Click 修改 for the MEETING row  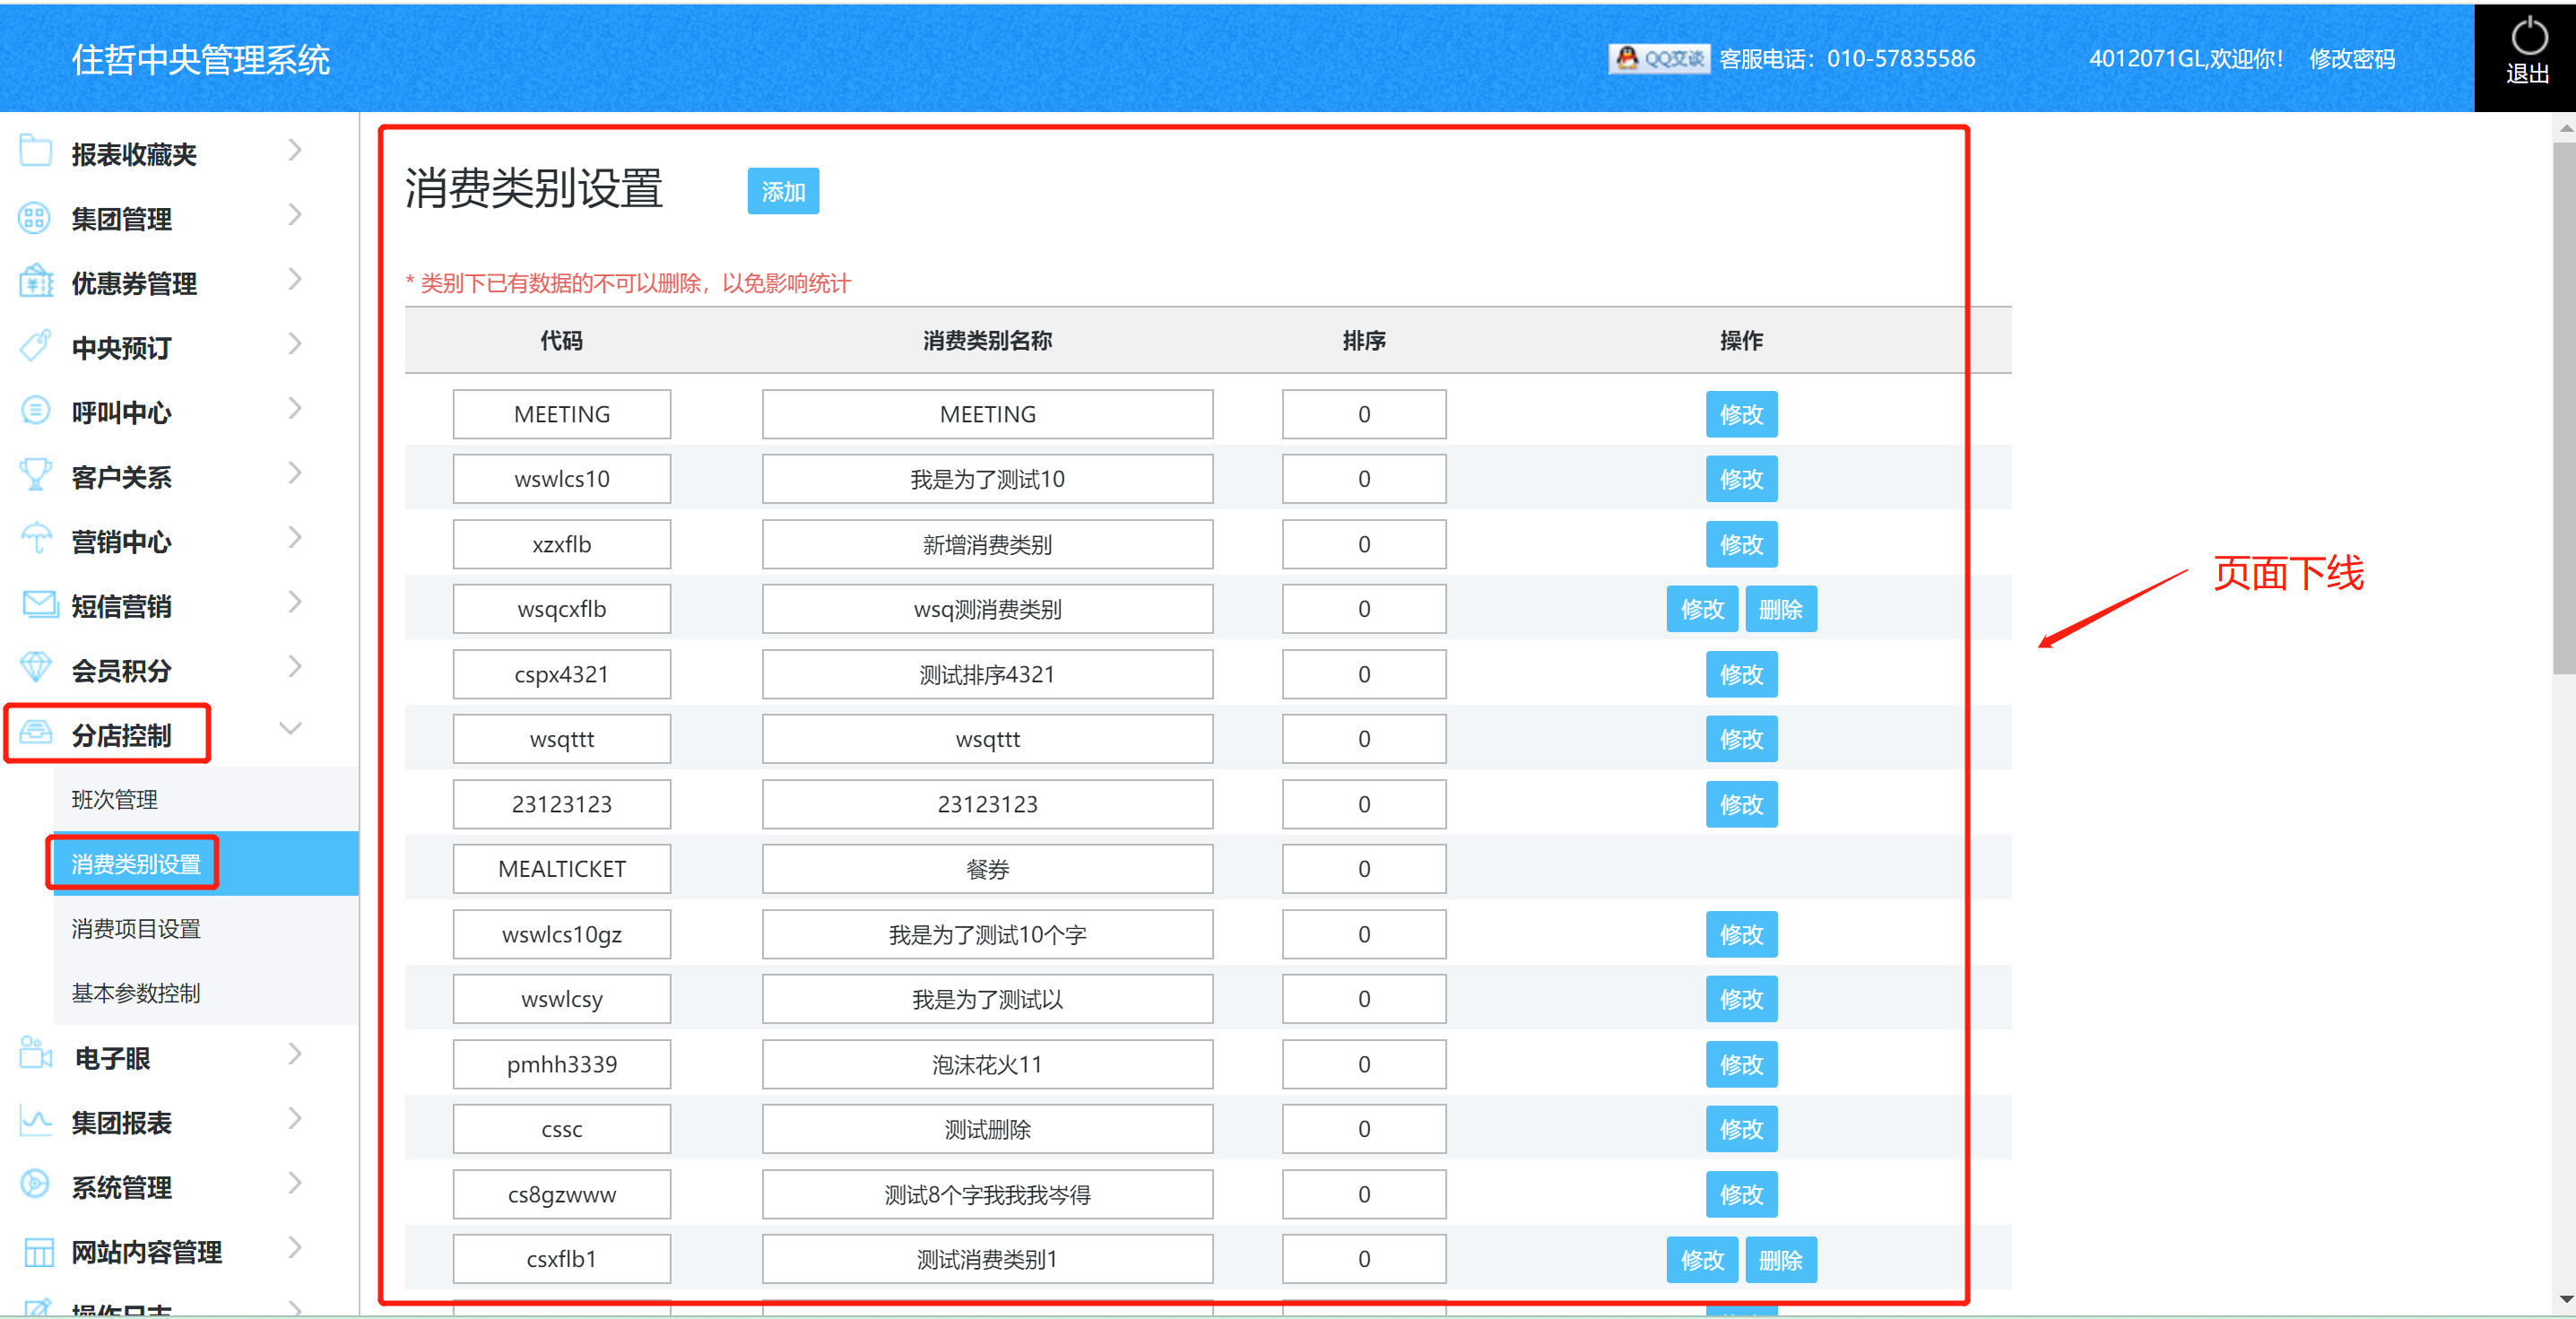(x=1741, y=414)
